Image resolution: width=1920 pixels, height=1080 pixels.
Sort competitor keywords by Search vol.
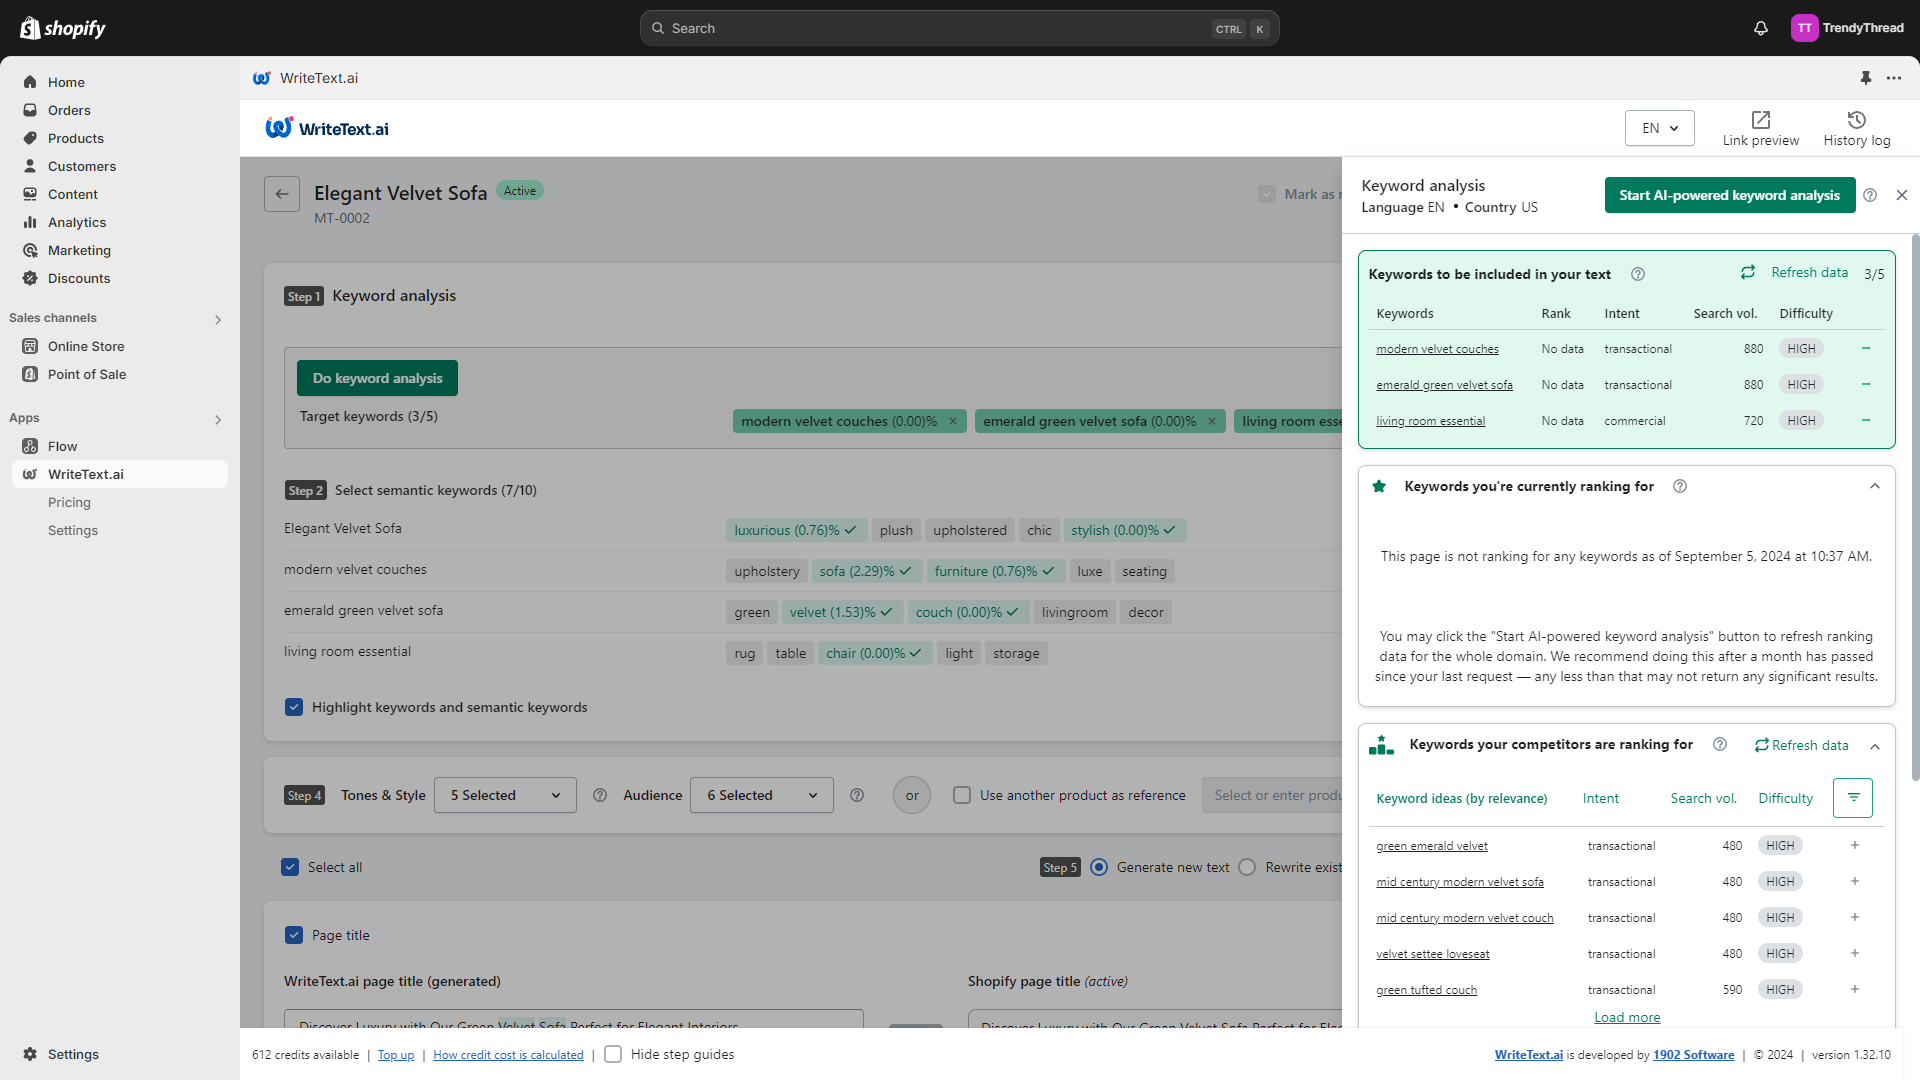click(1704, 798)
